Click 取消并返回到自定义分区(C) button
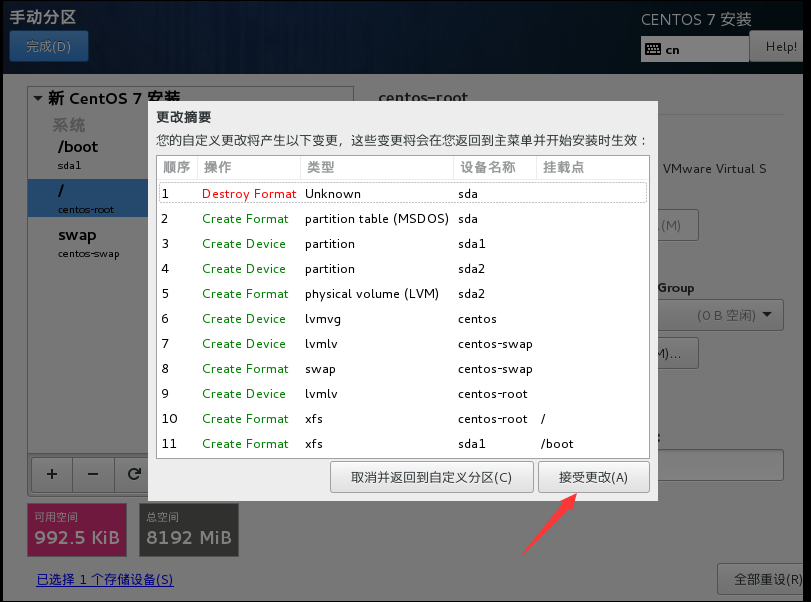 click(431, 477)
